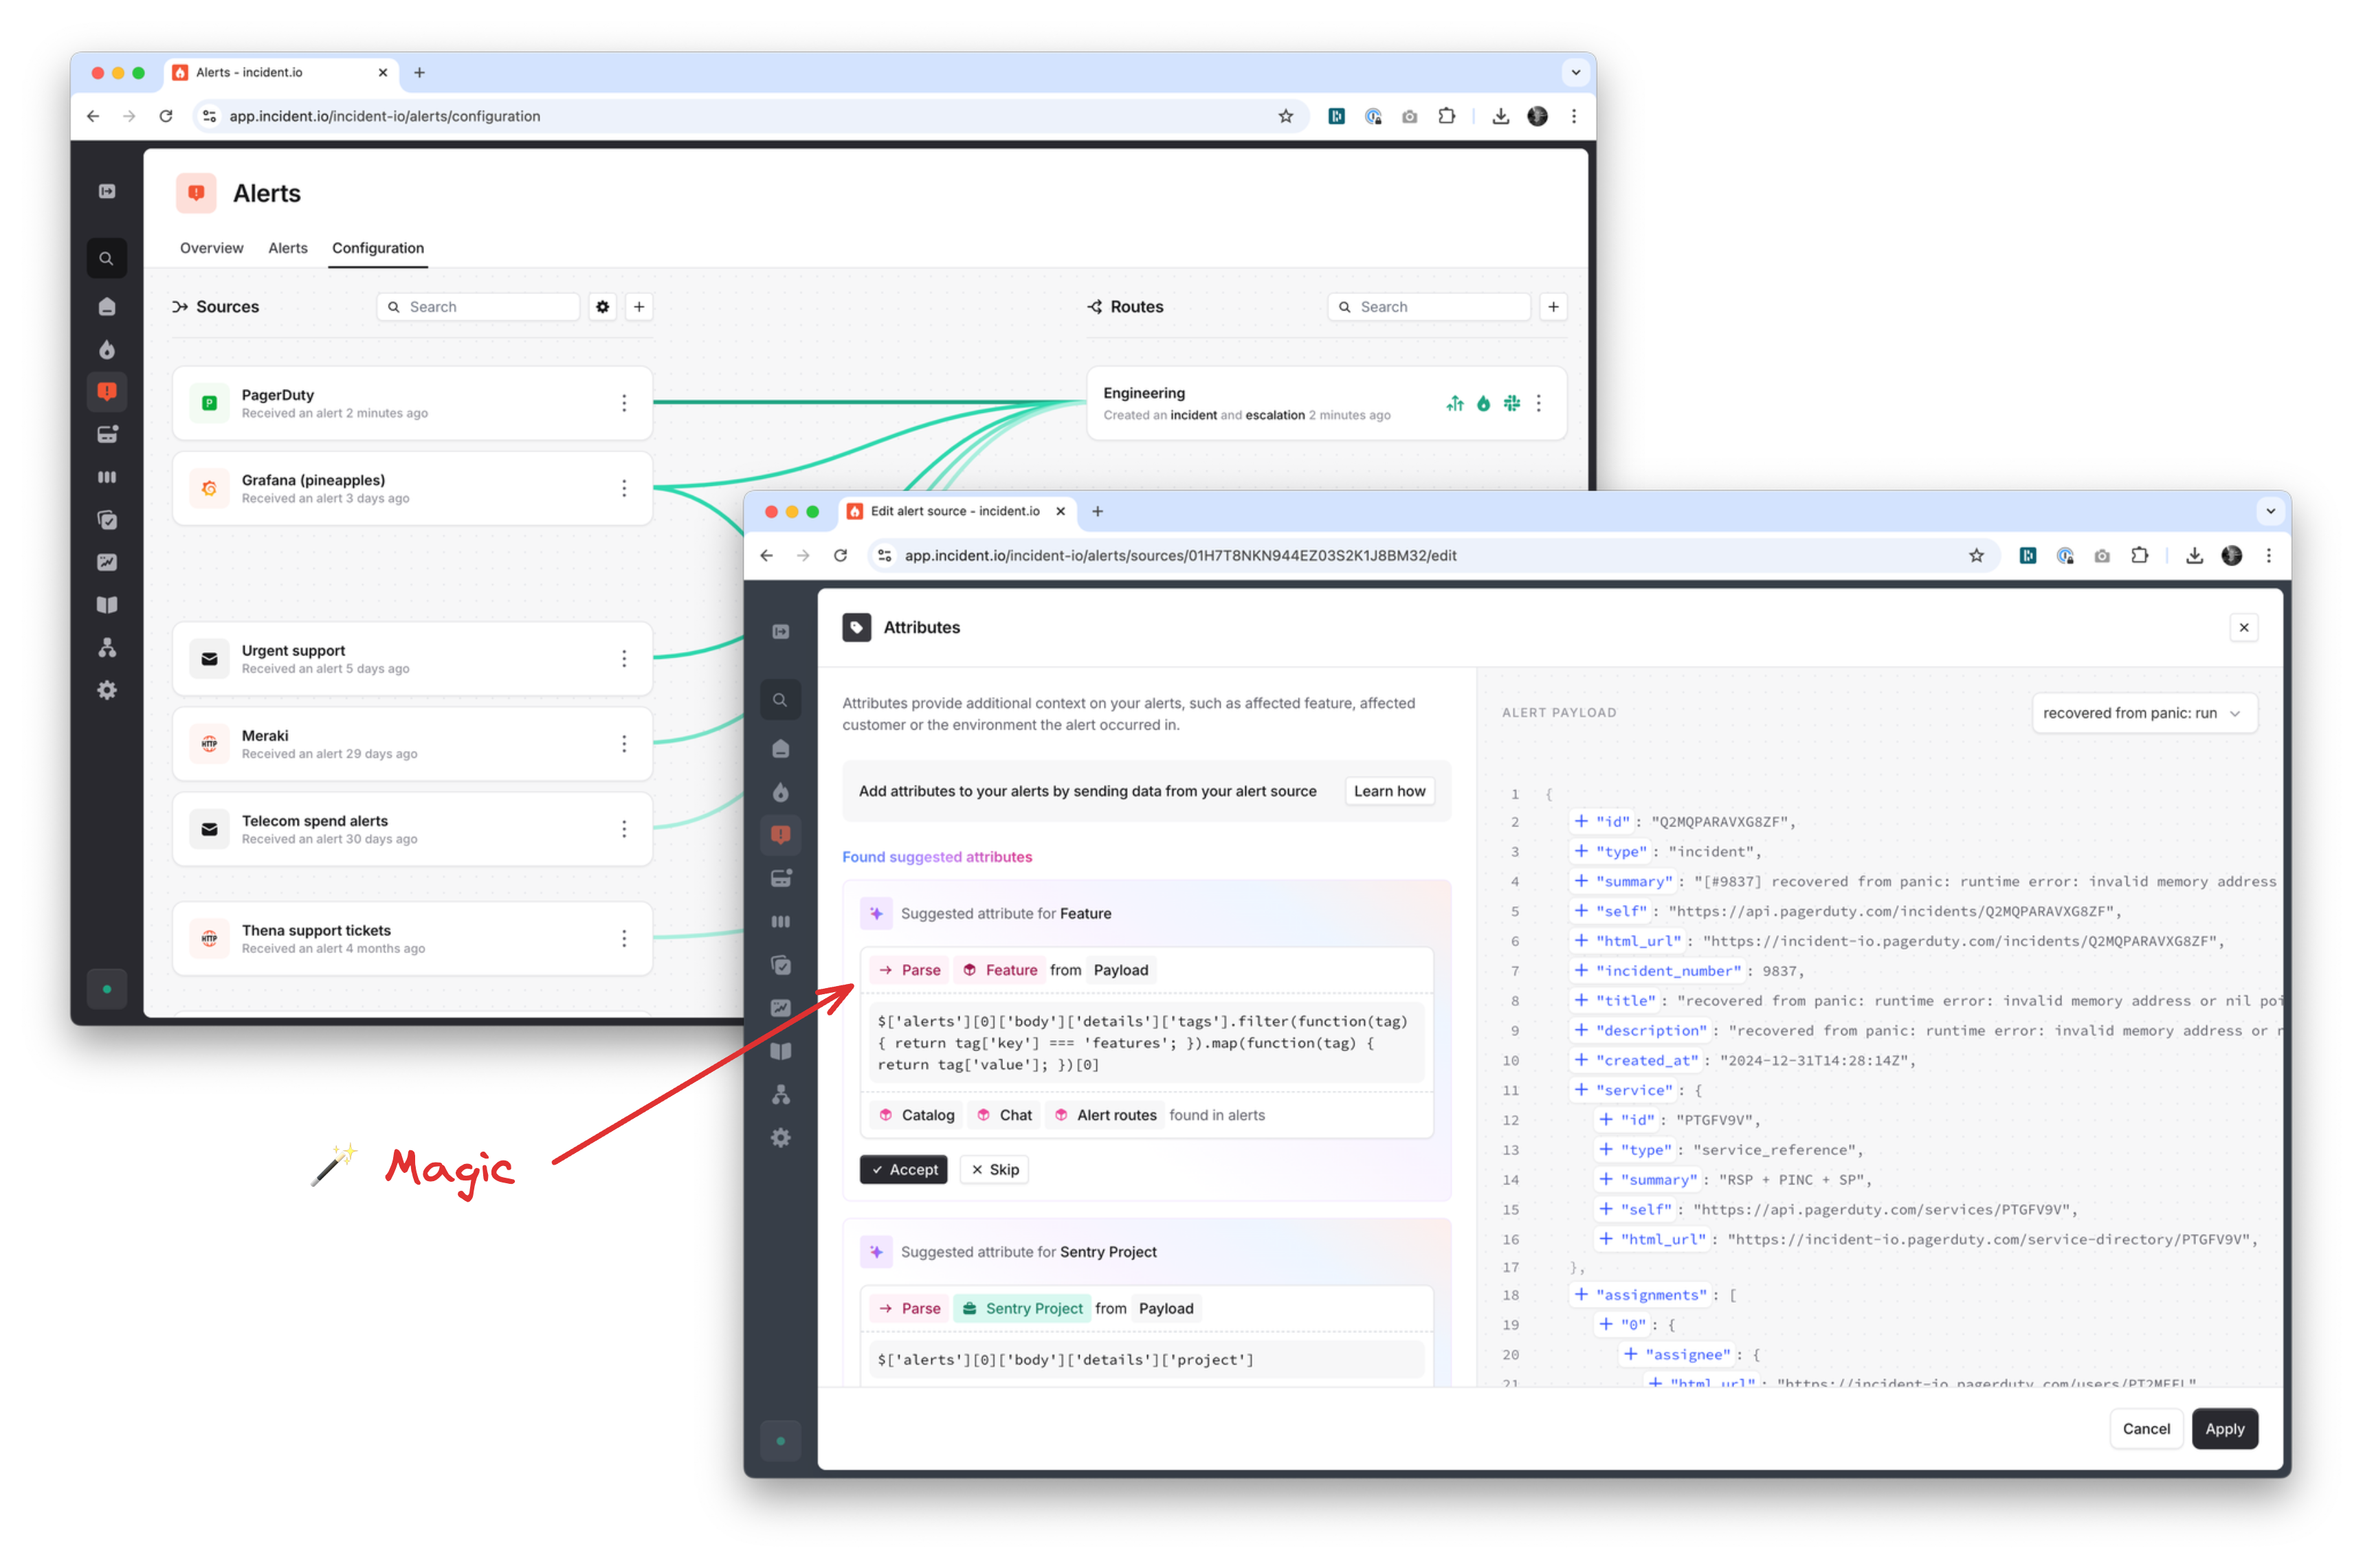
Task: Click the Chat chip in the Feature suggestion
Action: click(1004, 1115)
